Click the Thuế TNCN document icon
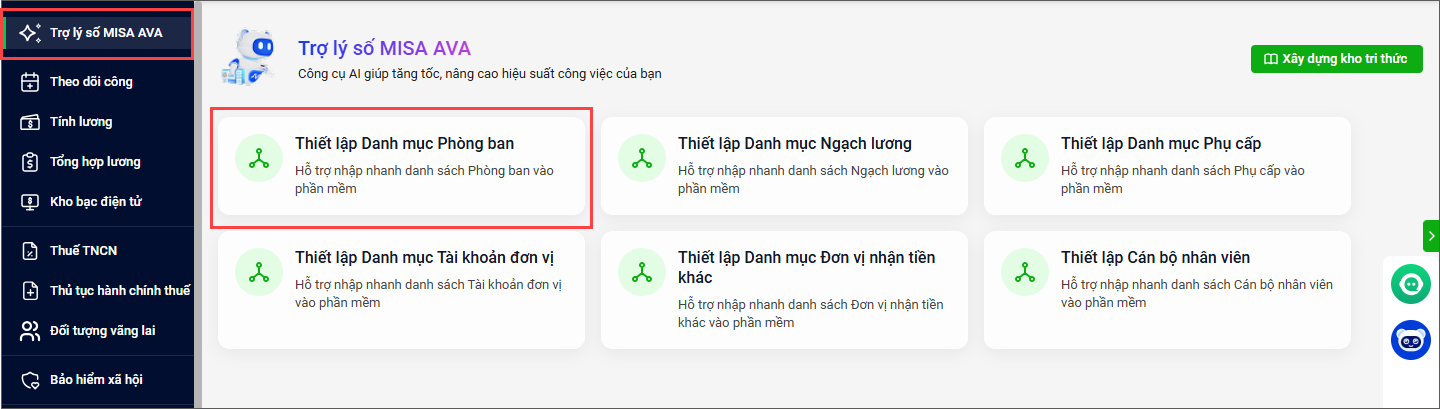 30,251
